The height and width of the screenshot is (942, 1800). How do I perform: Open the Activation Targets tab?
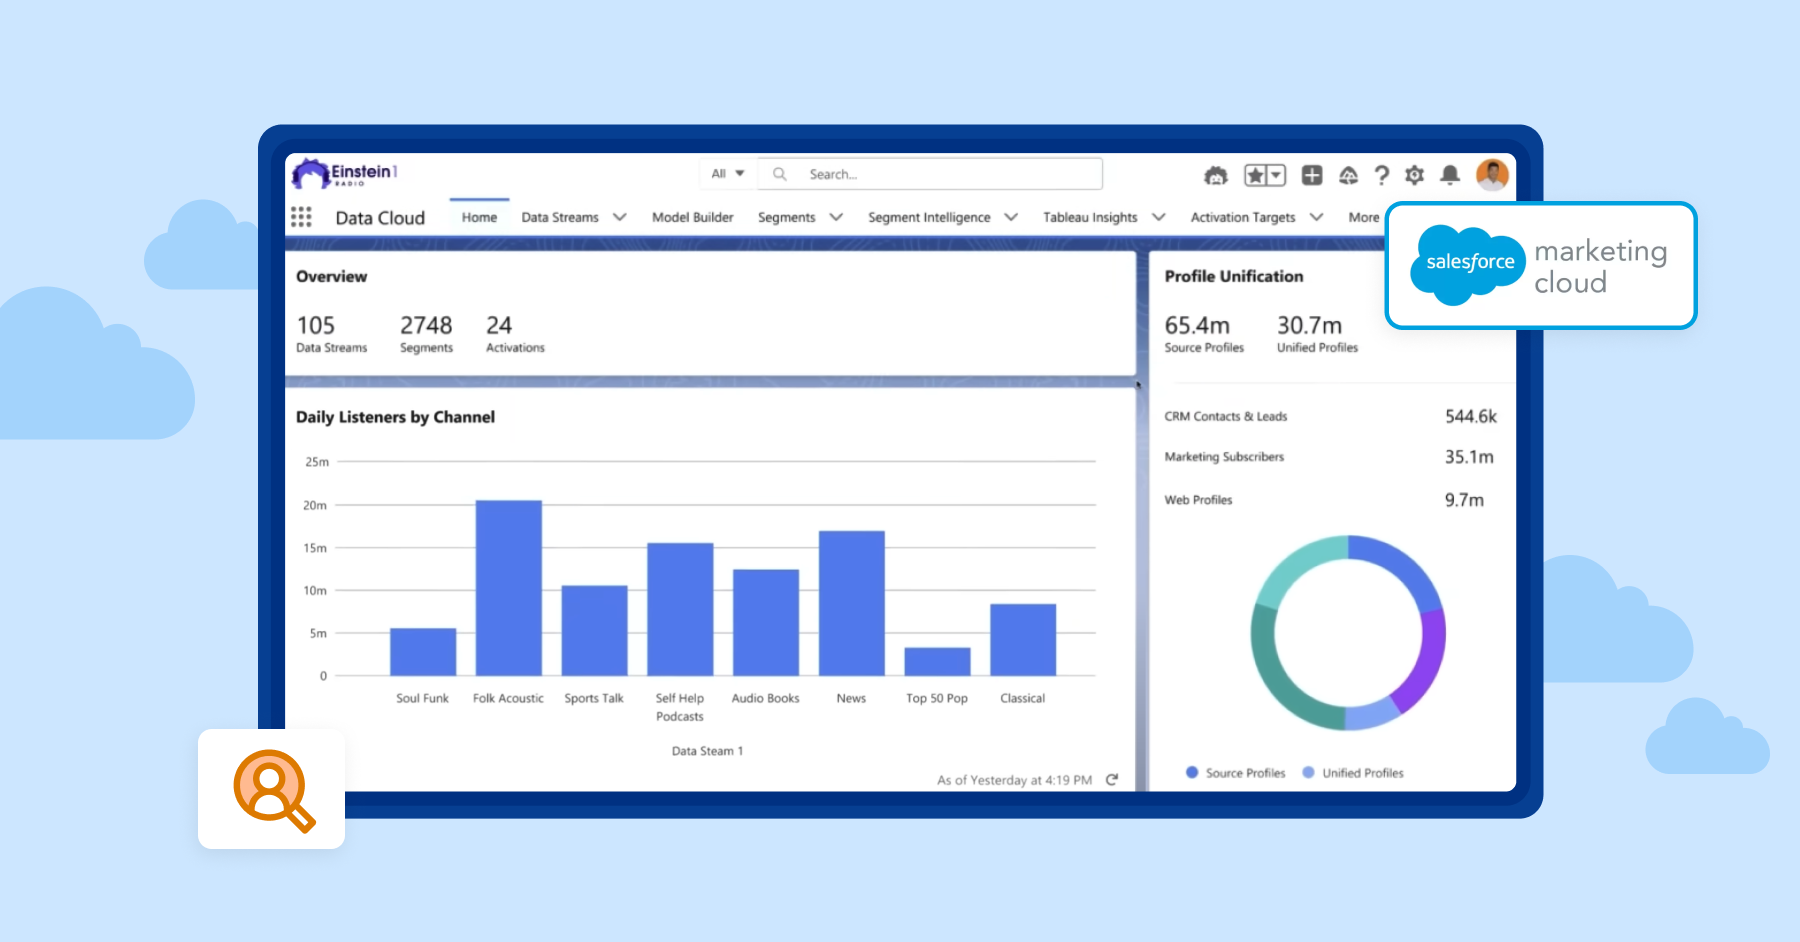coord(1243,217)
